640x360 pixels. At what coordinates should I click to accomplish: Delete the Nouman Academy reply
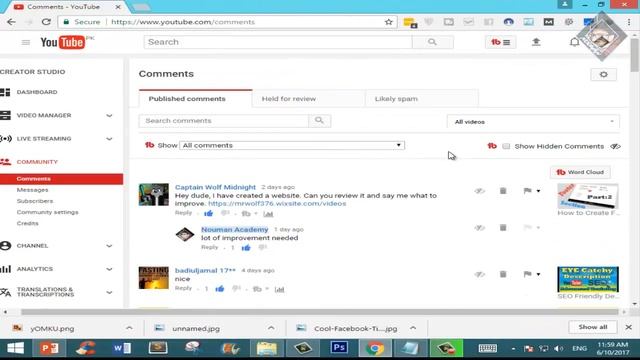tap(503, 228)
